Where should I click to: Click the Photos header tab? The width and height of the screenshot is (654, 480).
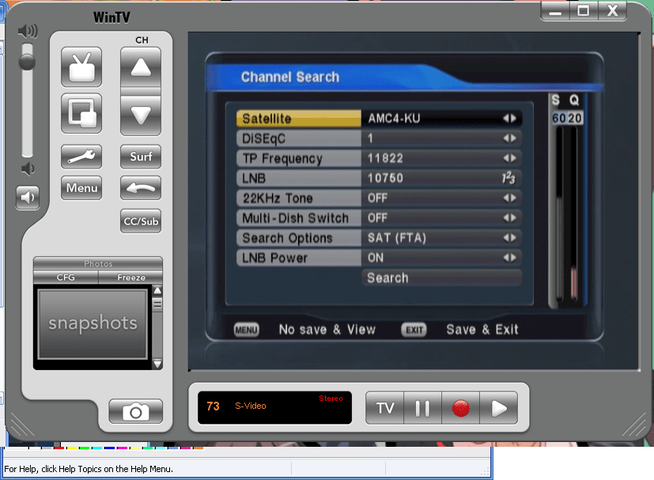coord(98,264)
